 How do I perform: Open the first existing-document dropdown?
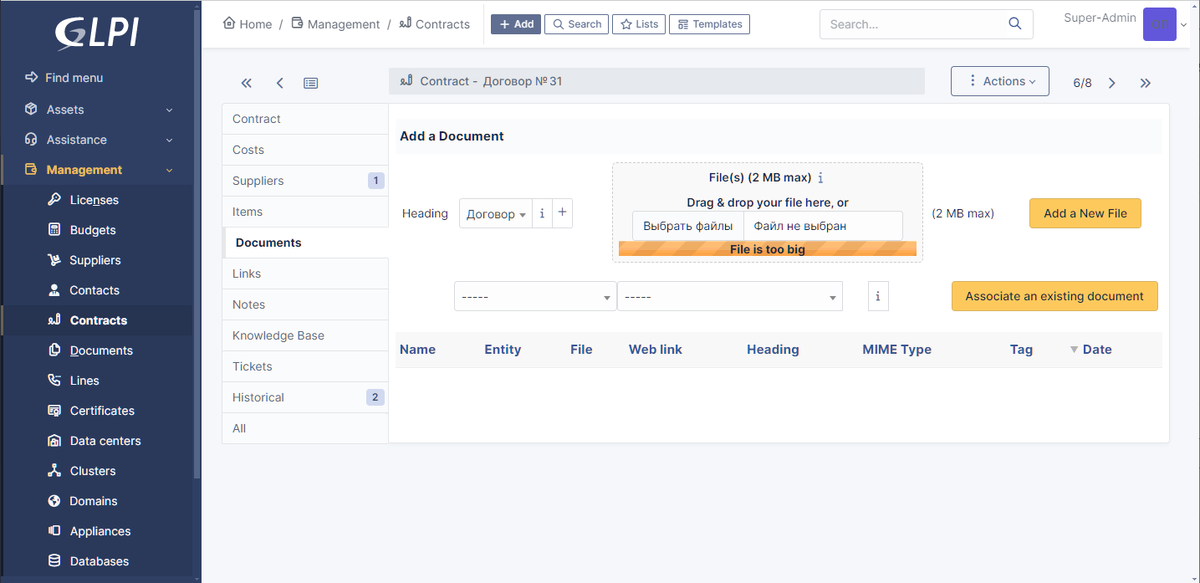click(x=535, y=297)
